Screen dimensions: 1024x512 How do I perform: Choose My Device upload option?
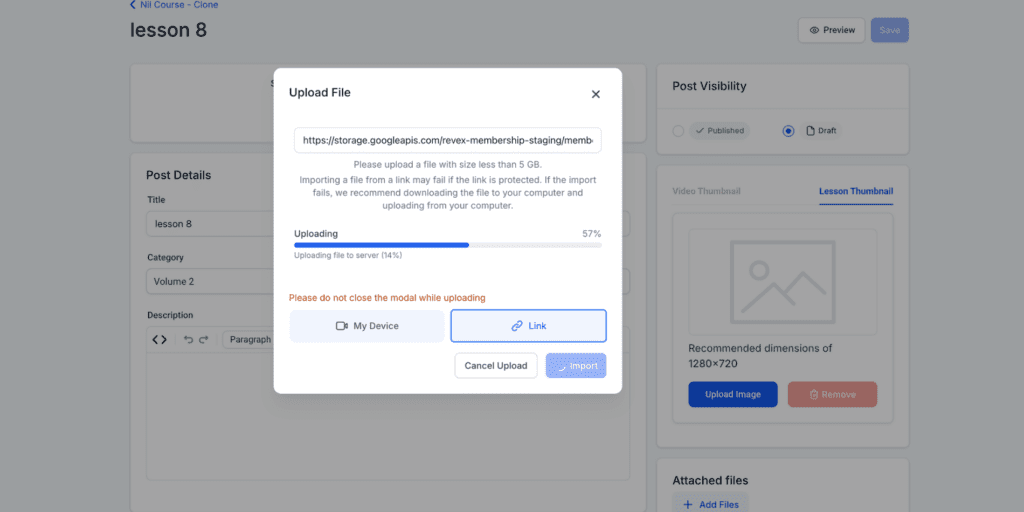(x=367, y=326)
